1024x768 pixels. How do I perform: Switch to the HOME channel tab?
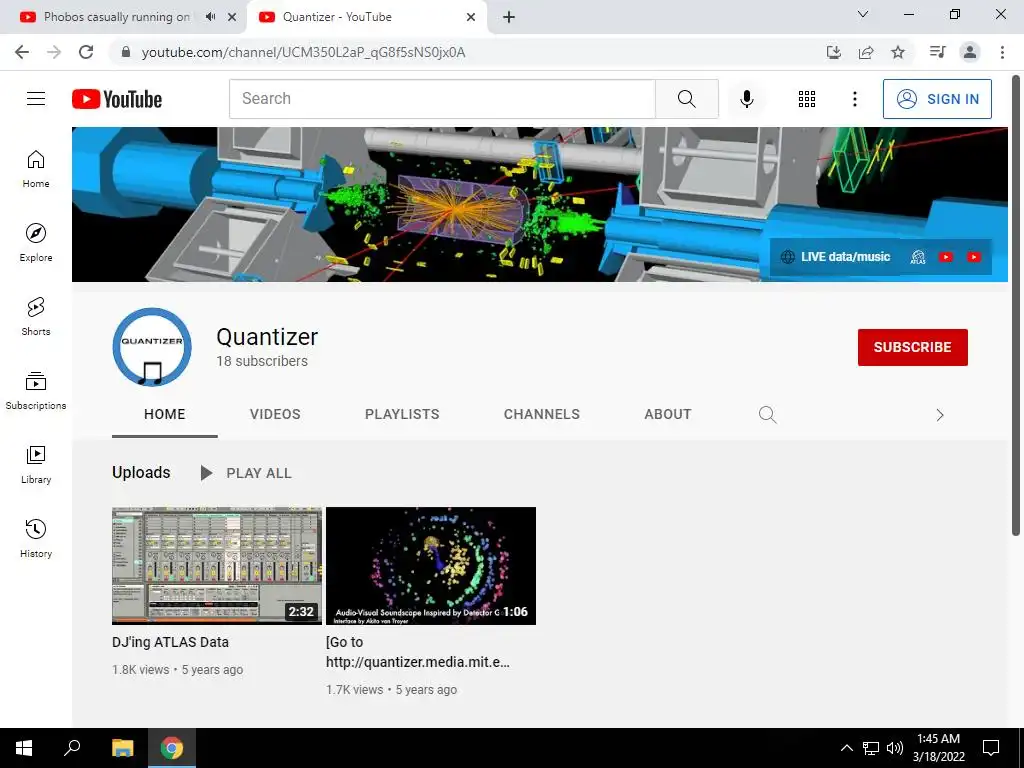165,414
